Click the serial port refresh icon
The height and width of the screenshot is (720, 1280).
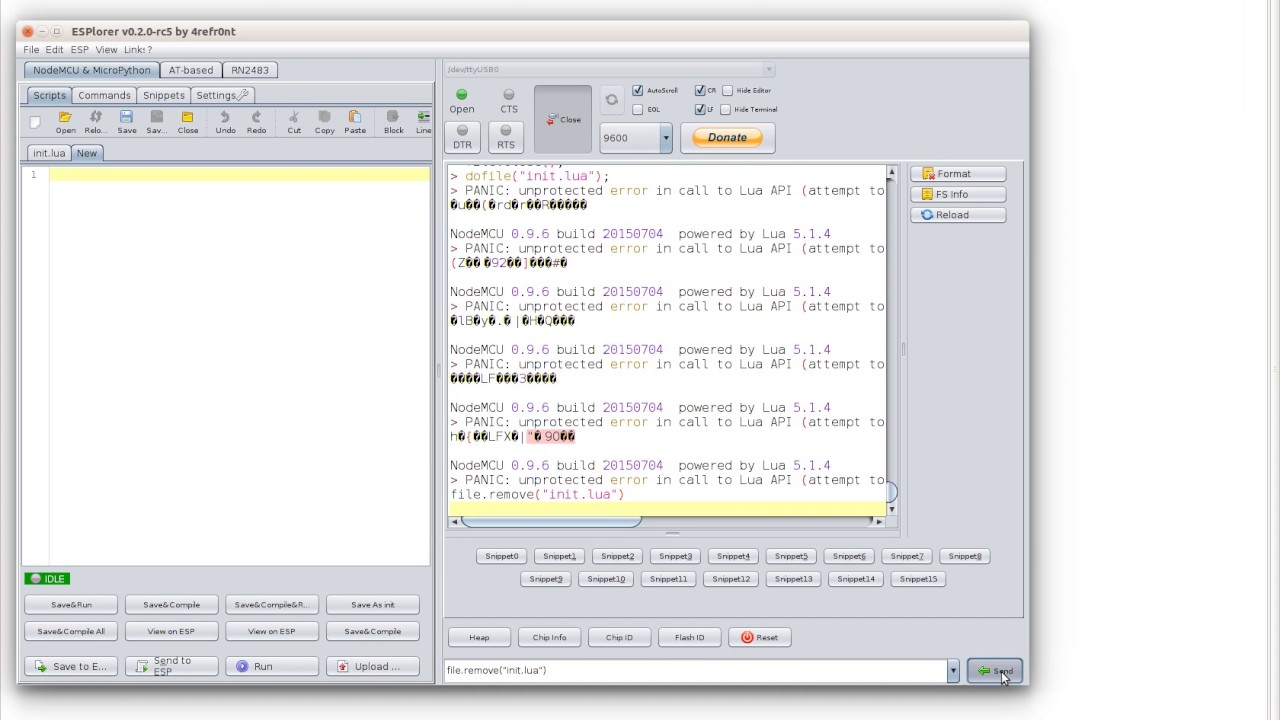[x=611, y=100]
